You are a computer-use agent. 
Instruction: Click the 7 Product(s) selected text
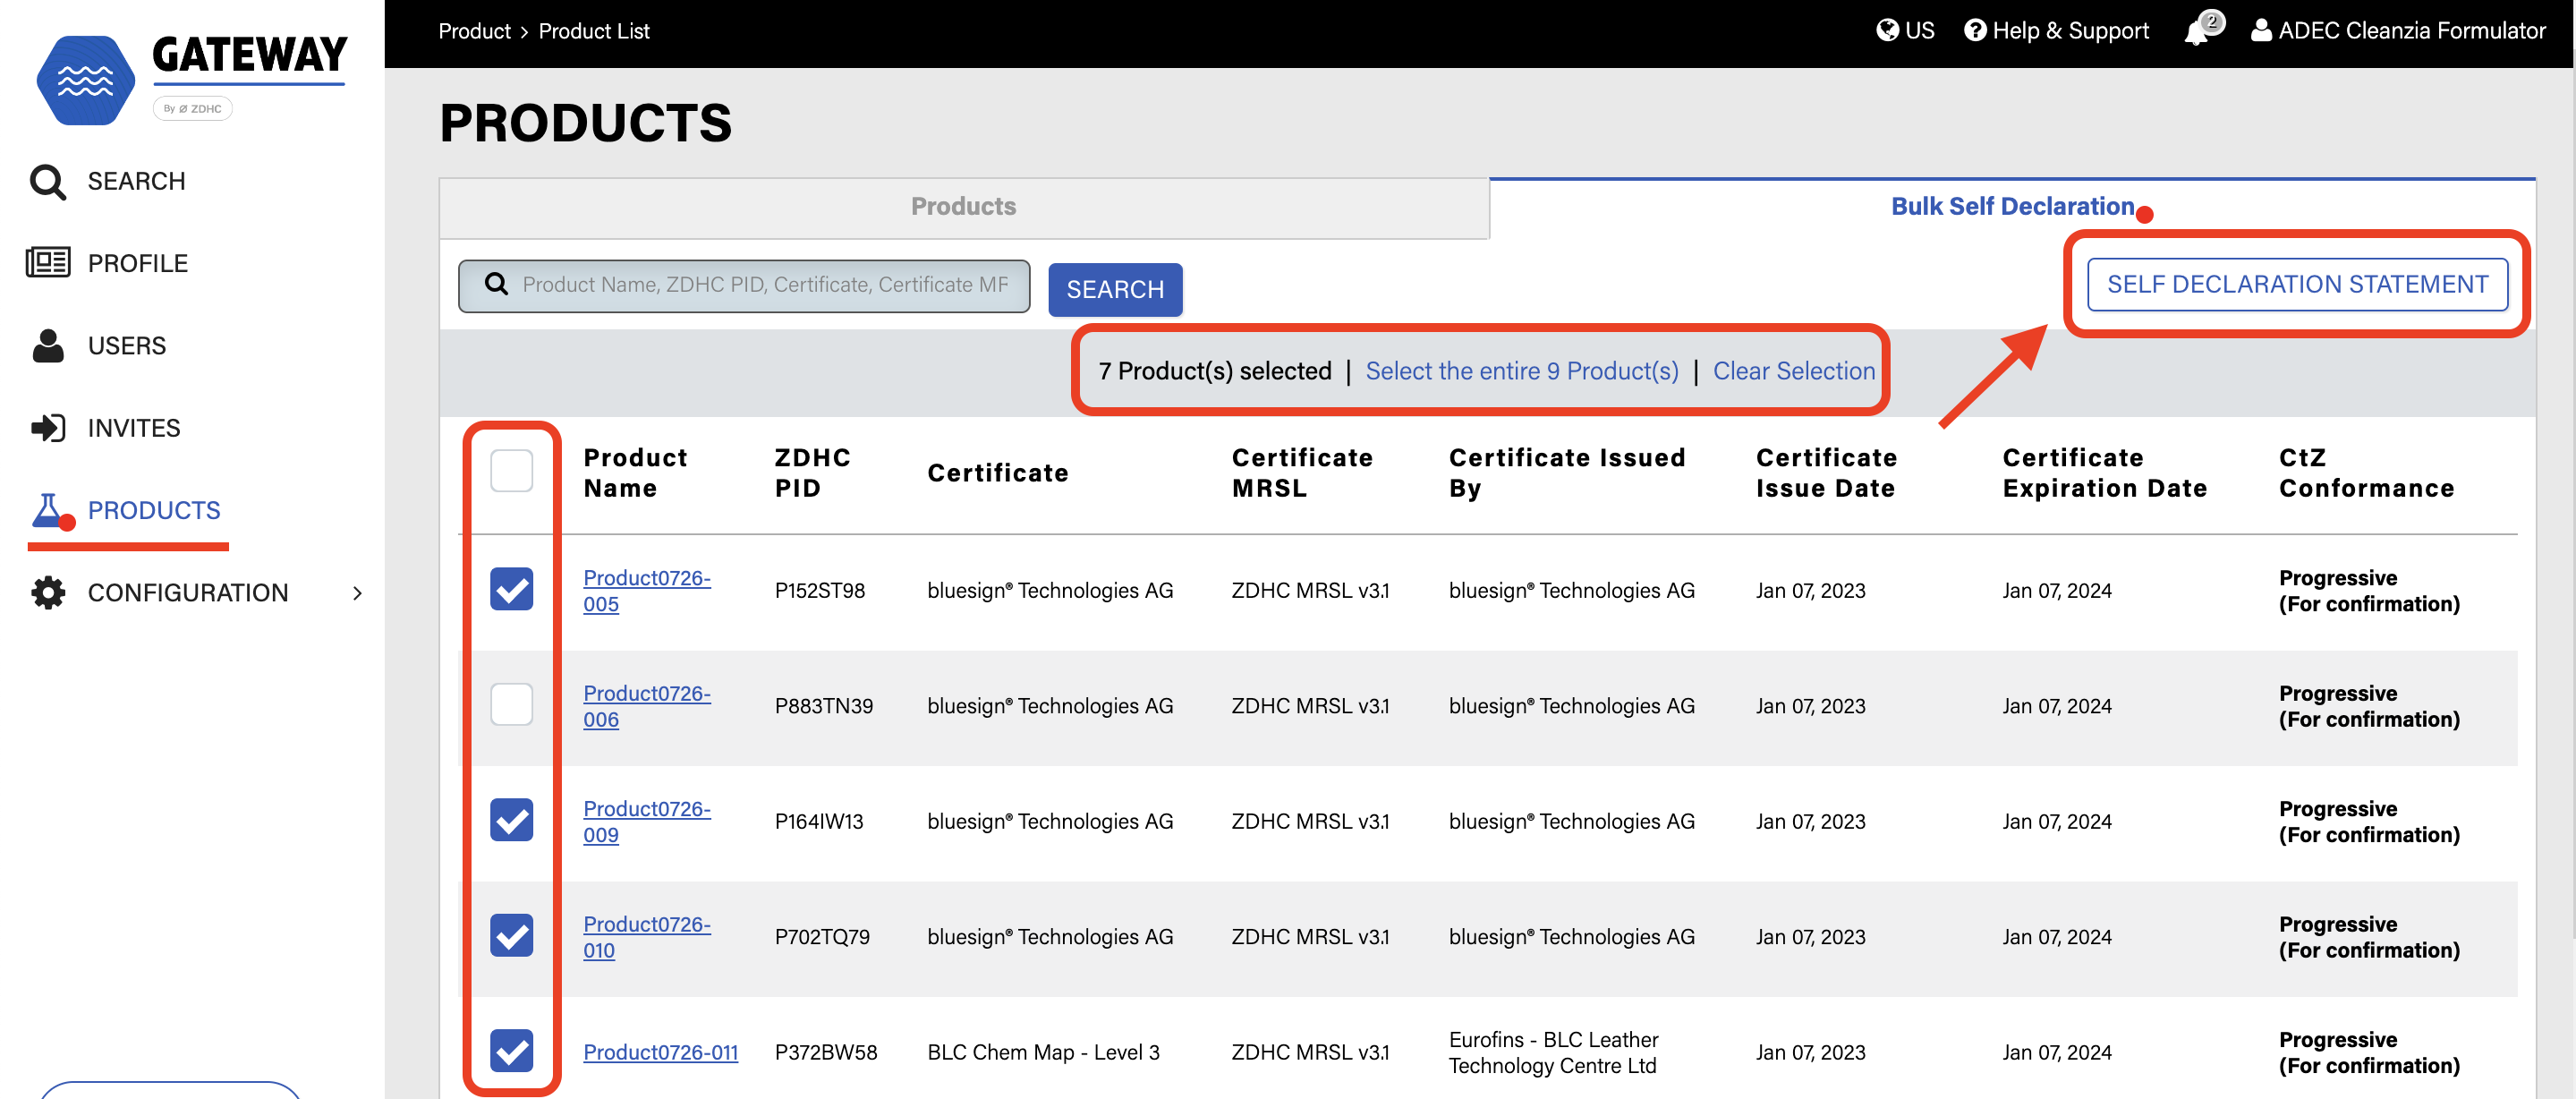[x=1214, y=371]
